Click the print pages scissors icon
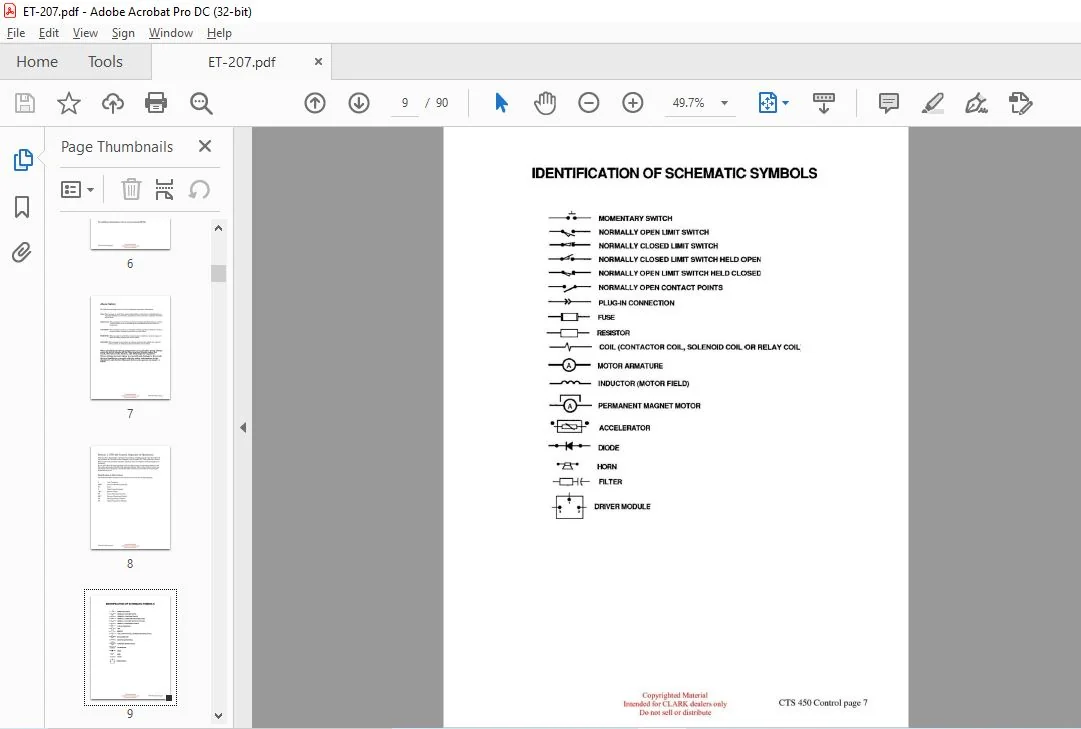1081x729 pixels. (x=164, y=189)
